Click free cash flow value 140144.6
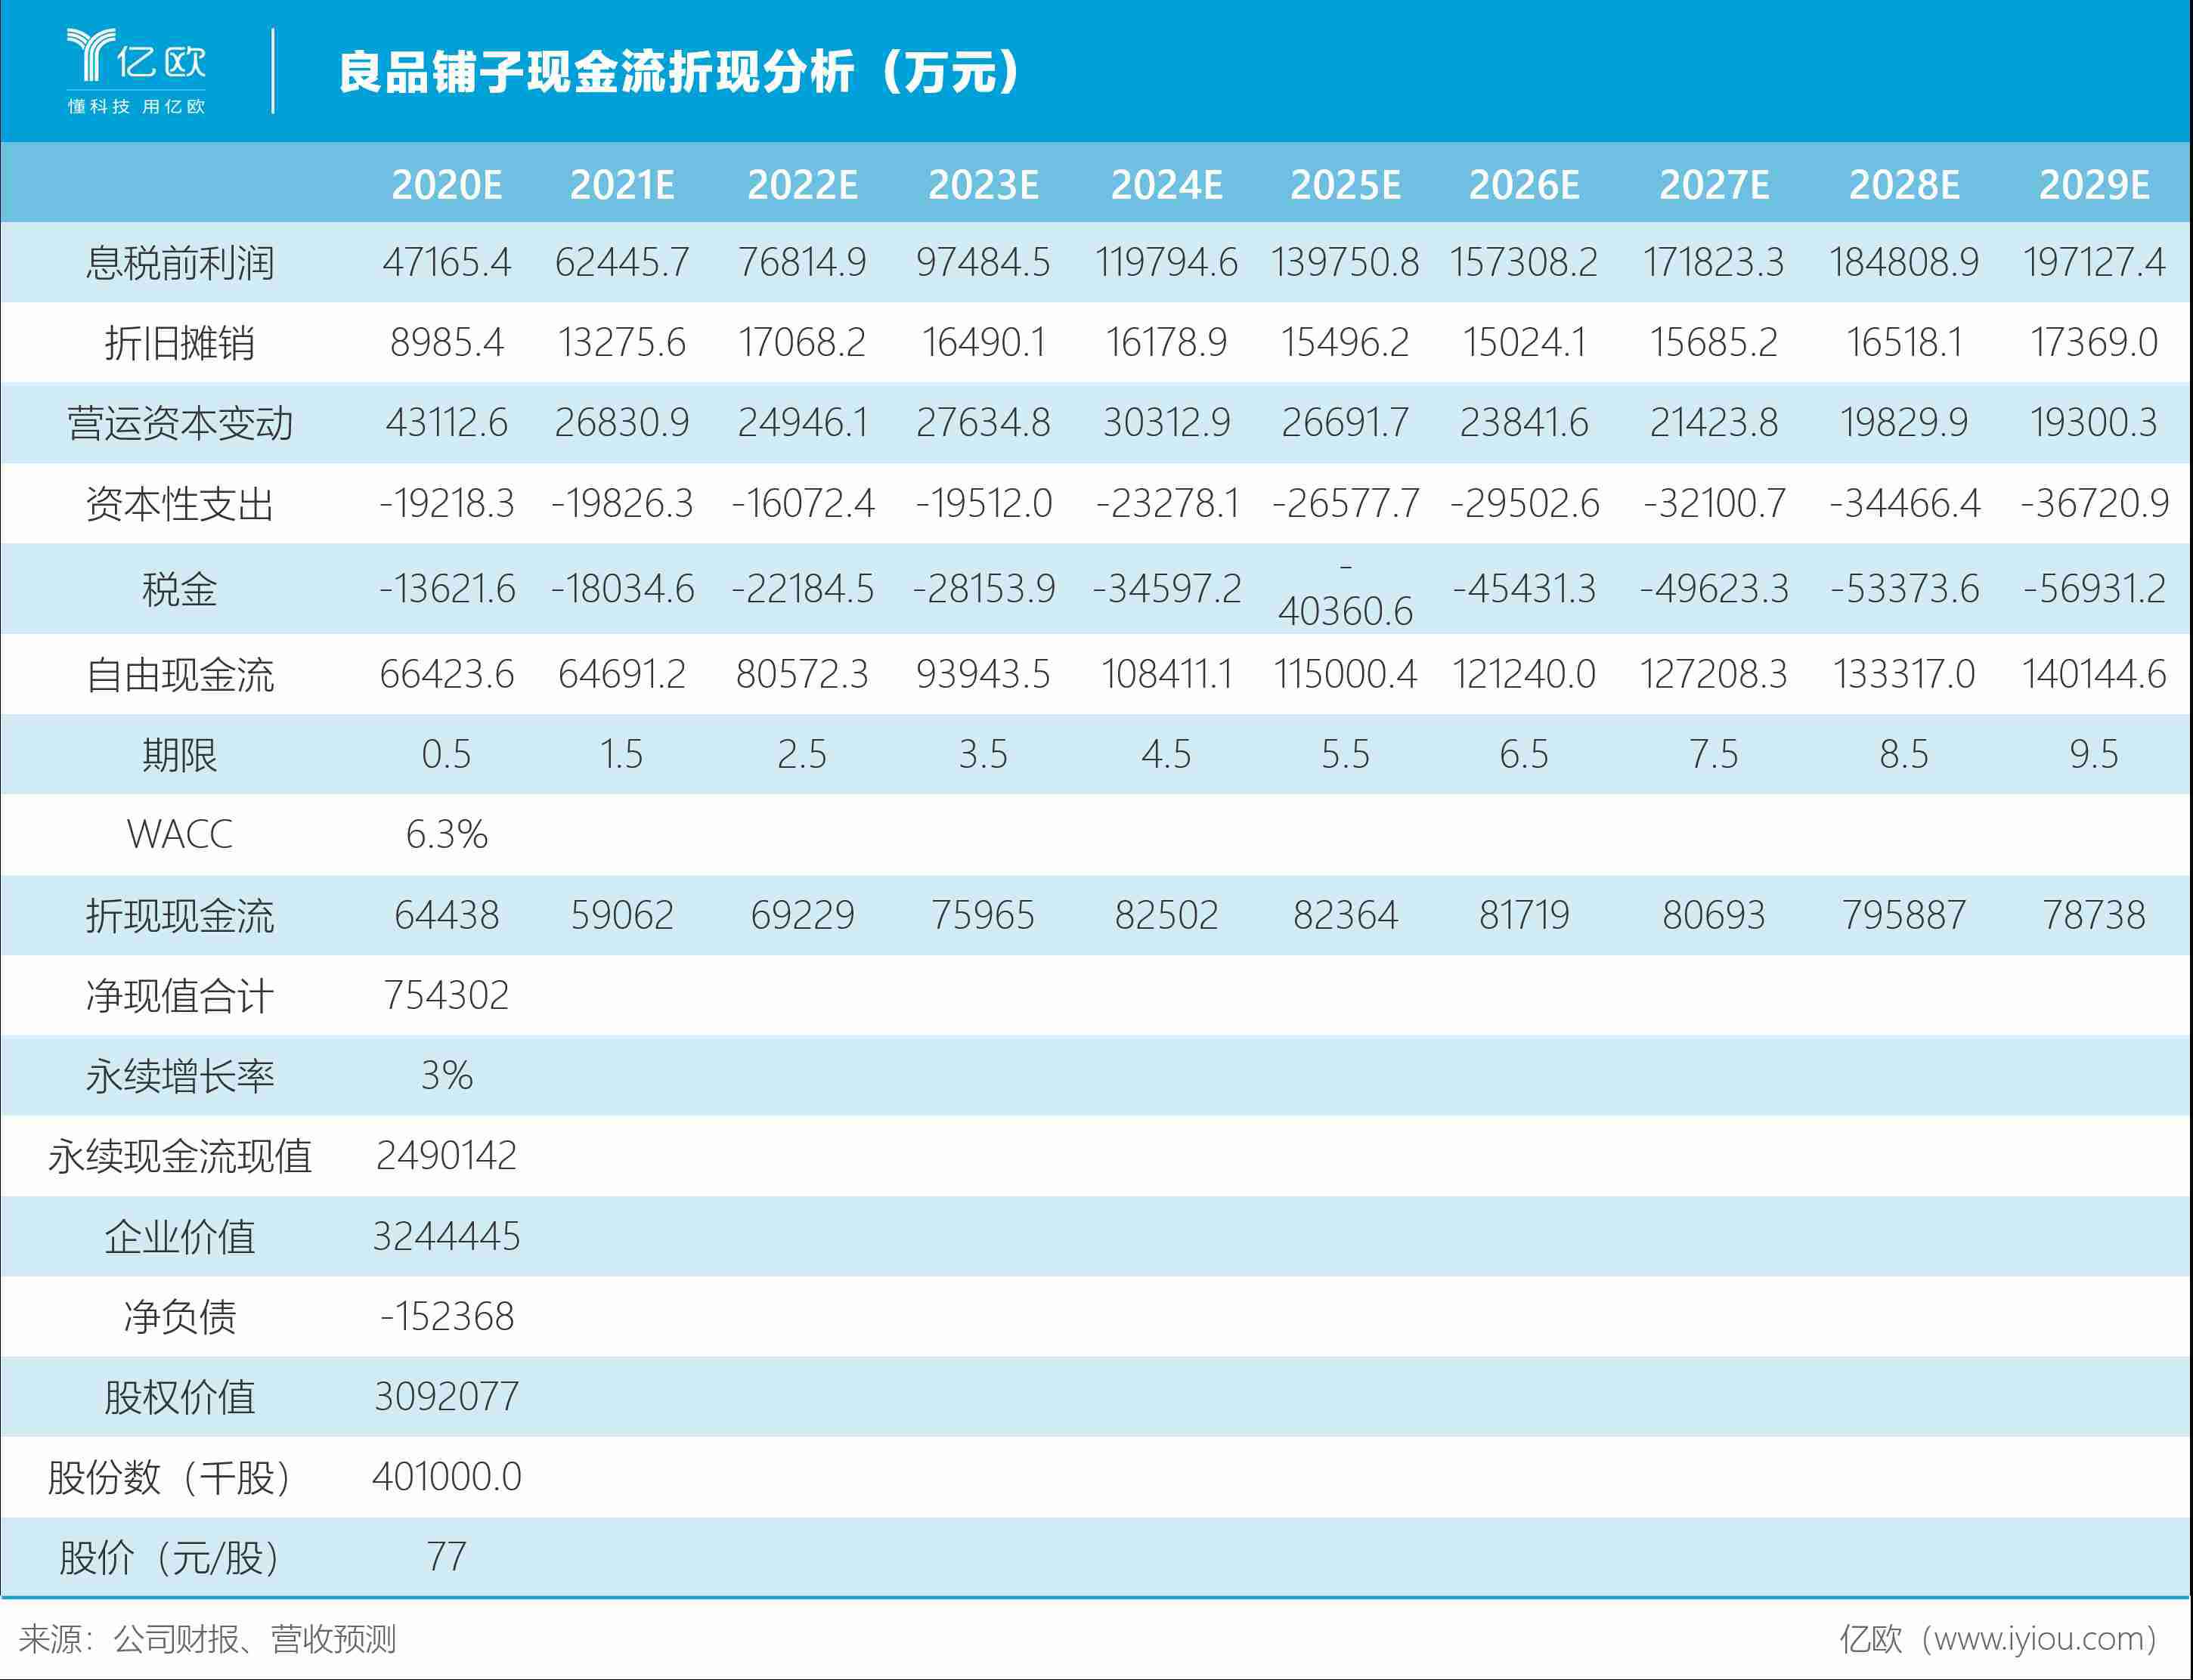 (x=2094, y=674)
